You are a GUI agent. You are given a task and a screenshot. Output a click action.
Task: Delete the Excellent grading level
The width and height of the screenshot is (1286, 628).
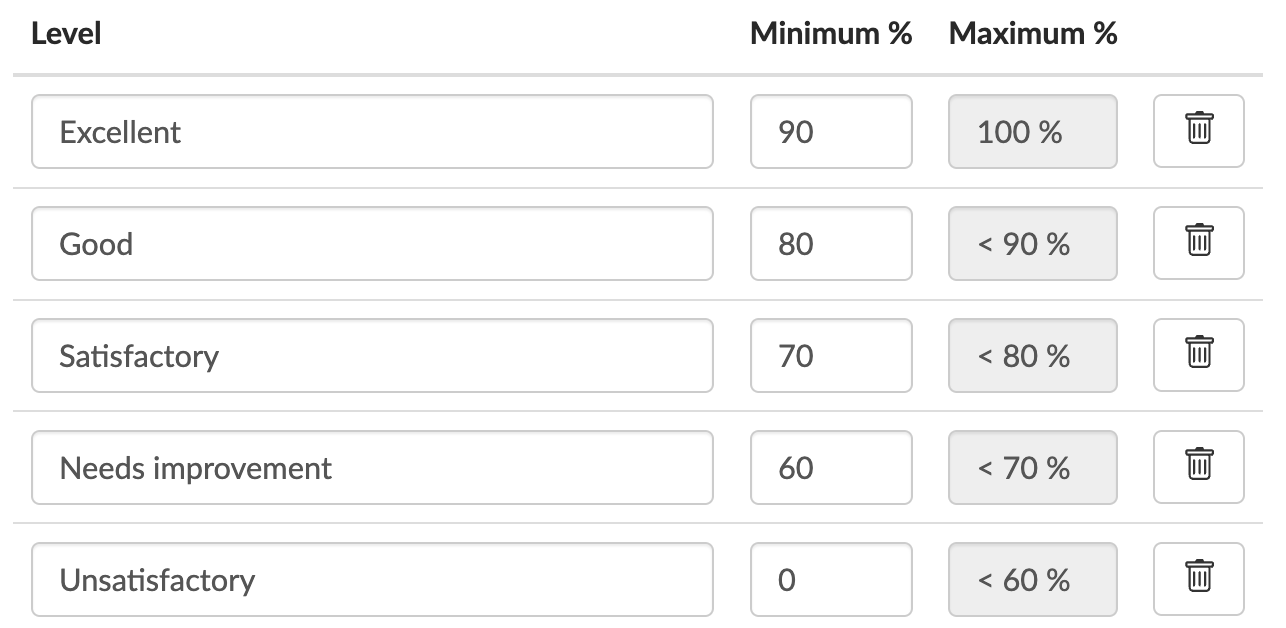[x=1198, y=131]
